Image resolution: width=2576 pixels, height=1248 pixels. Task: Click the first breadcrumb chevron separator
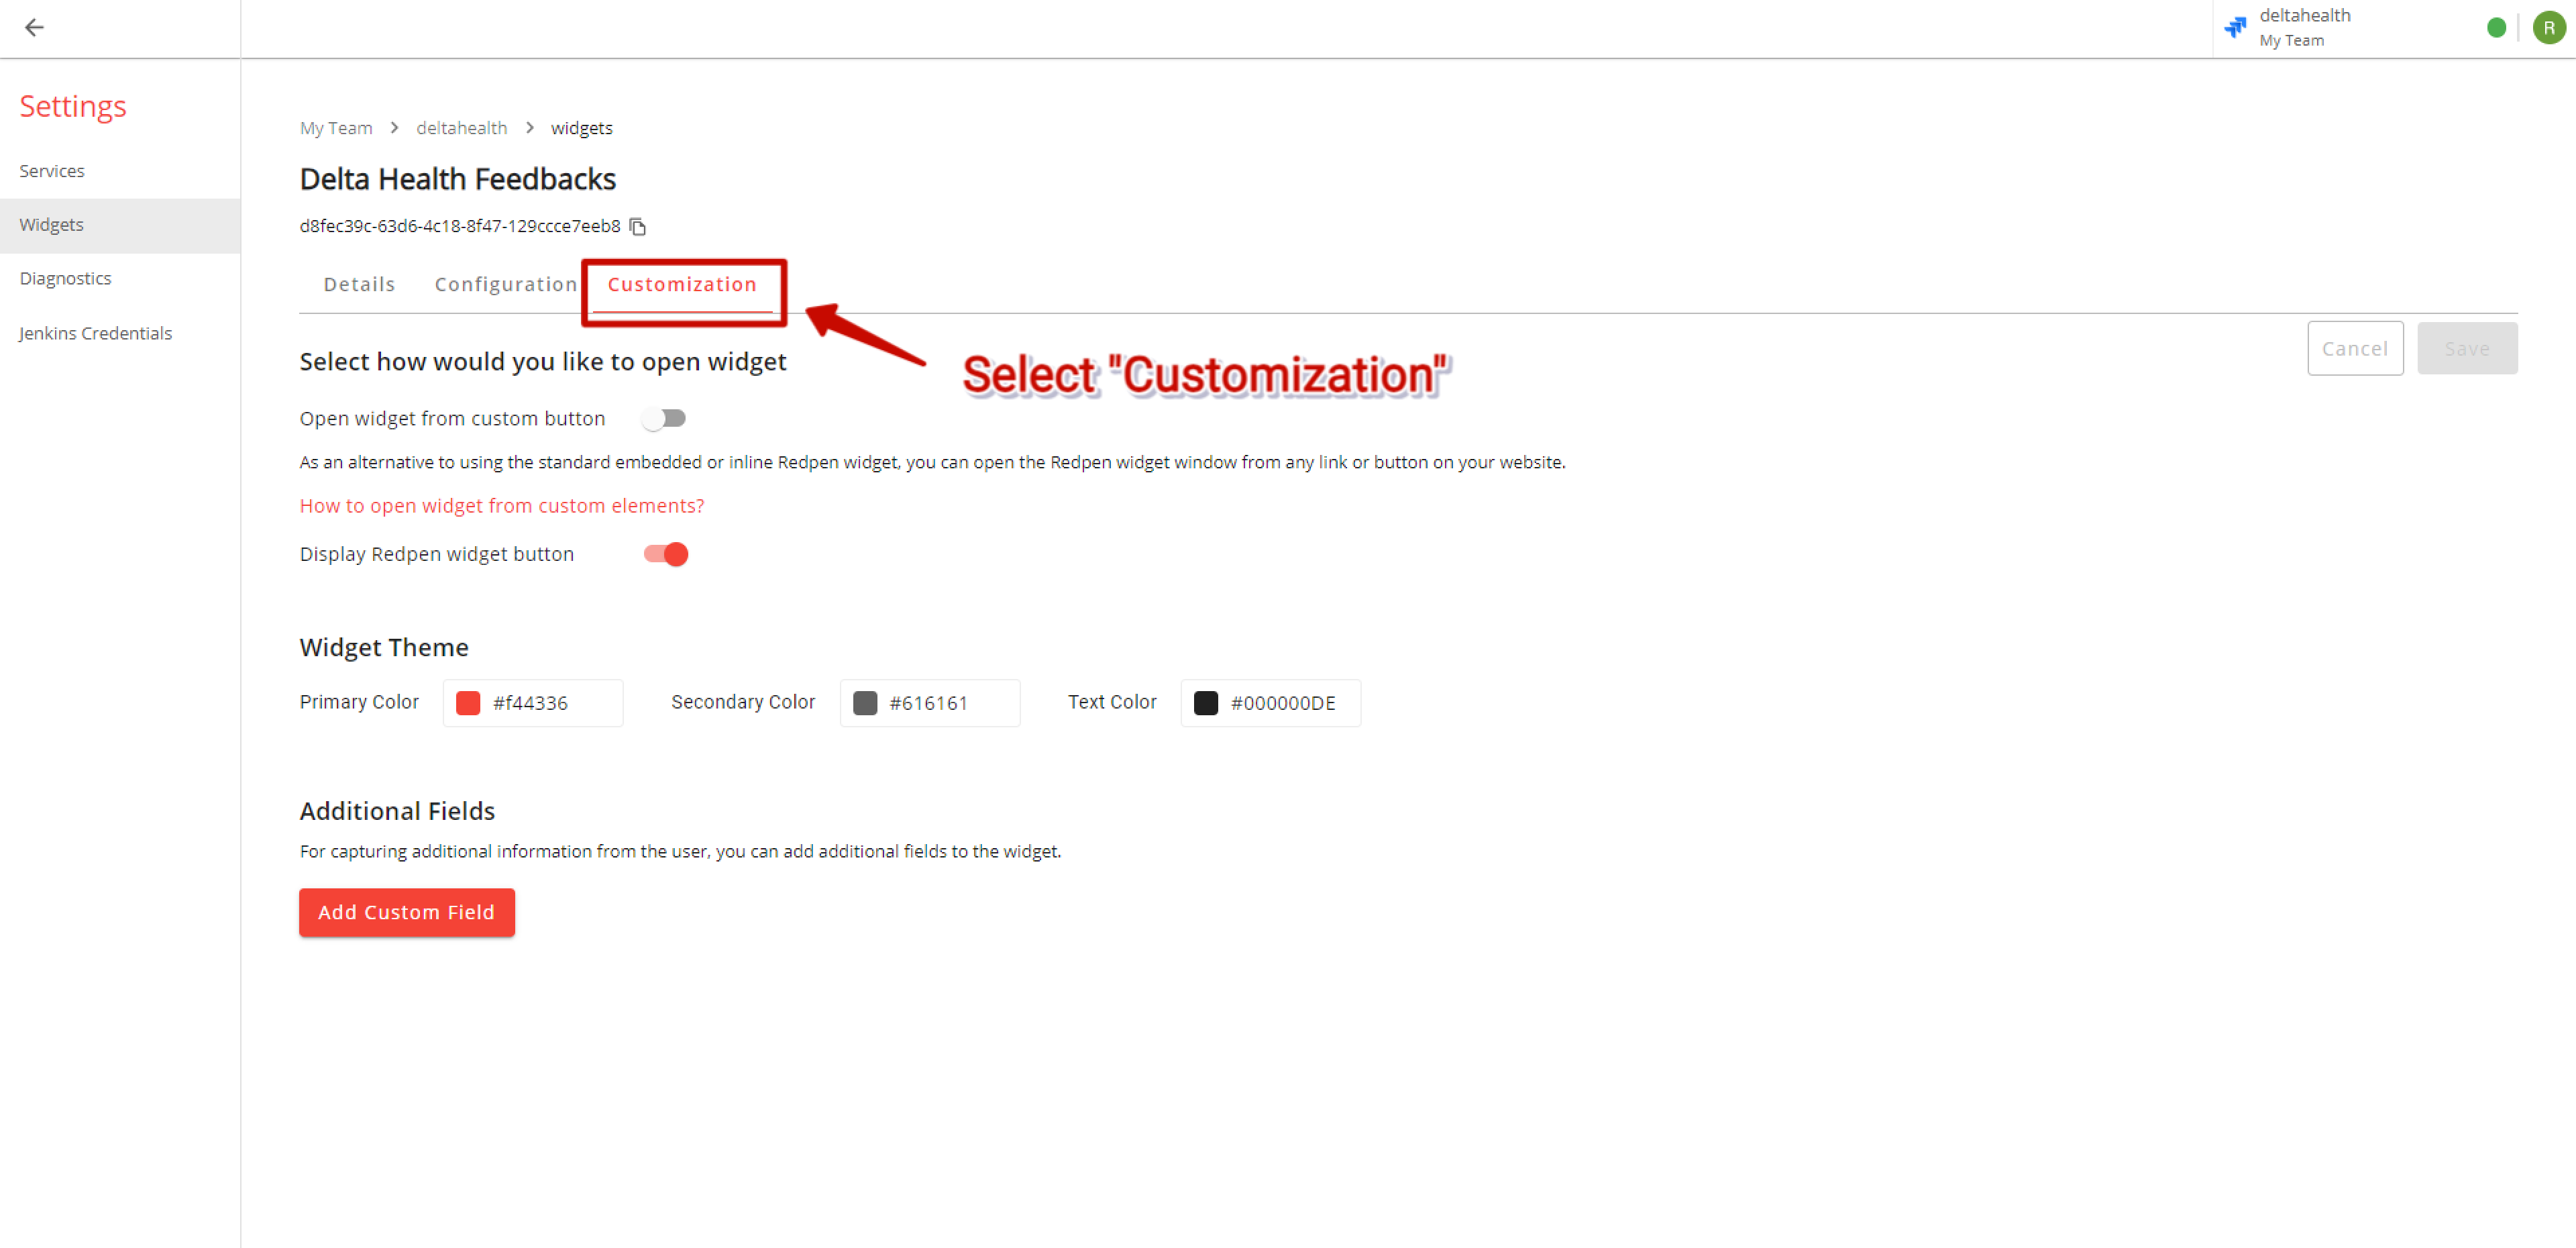[x=395, y=128]
